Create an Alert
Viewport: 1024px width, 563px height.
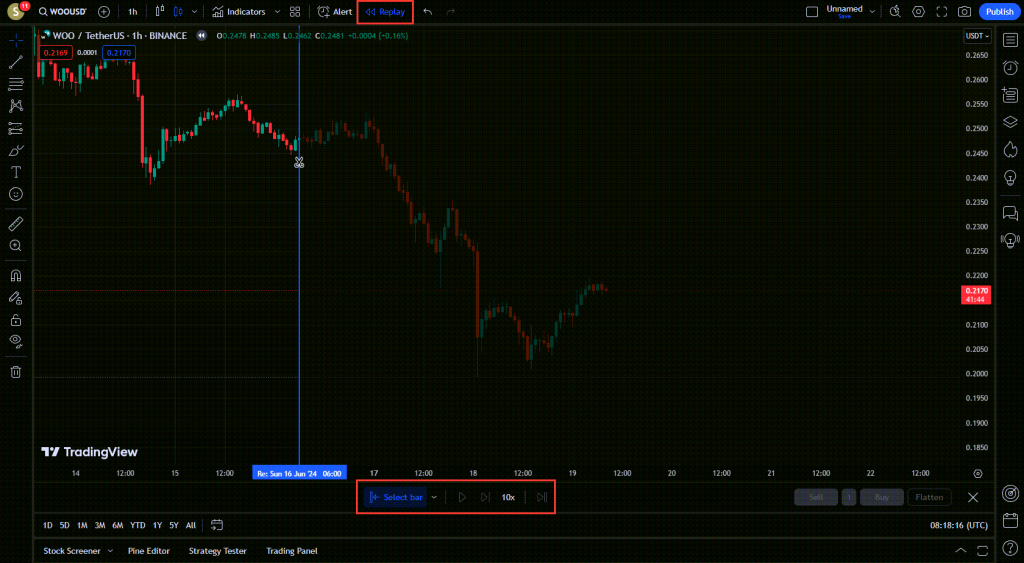[334, 12]
